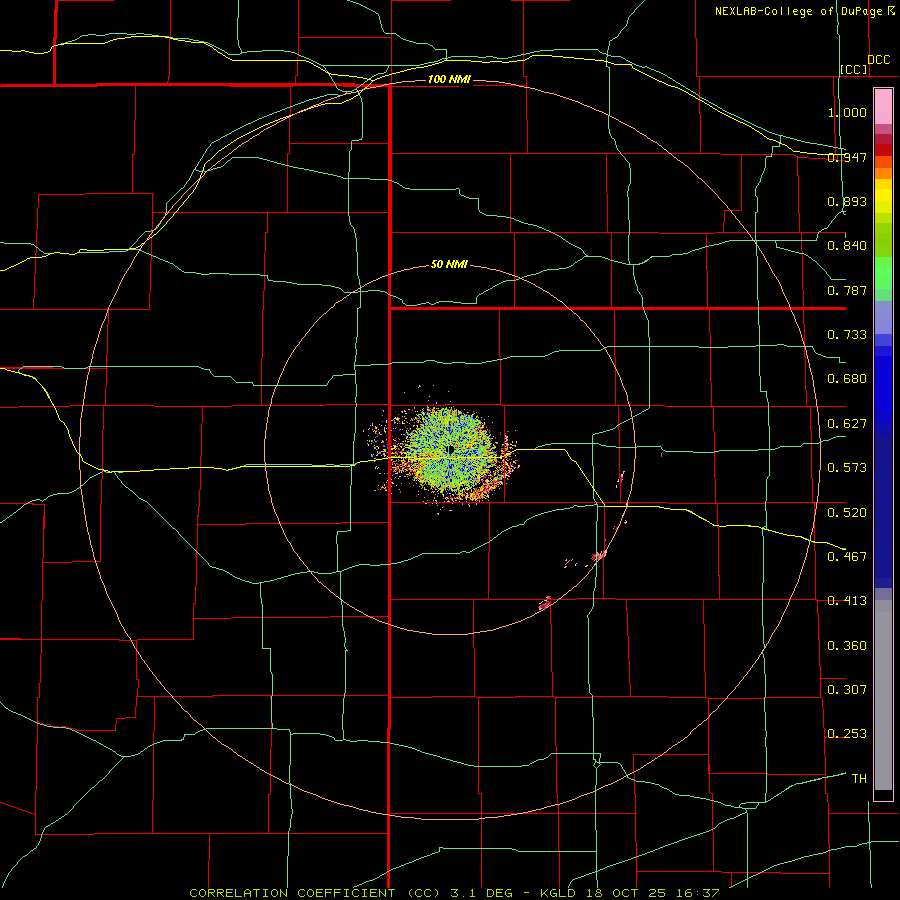Viewport: 900px width, 900px height.
Task: Click the [CC] legend heading
Action: 854,69
